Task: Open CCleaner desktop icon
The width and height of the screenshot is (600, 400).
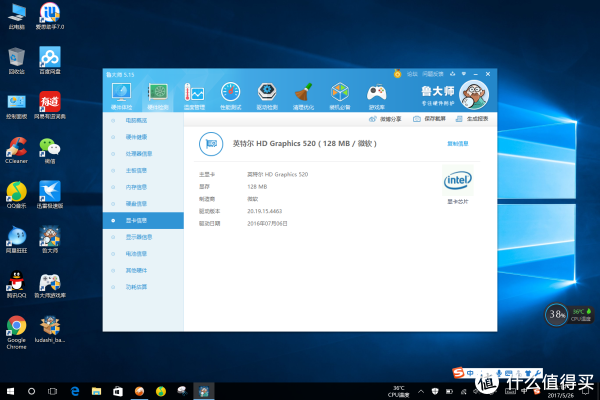Action: coord(16,151)
